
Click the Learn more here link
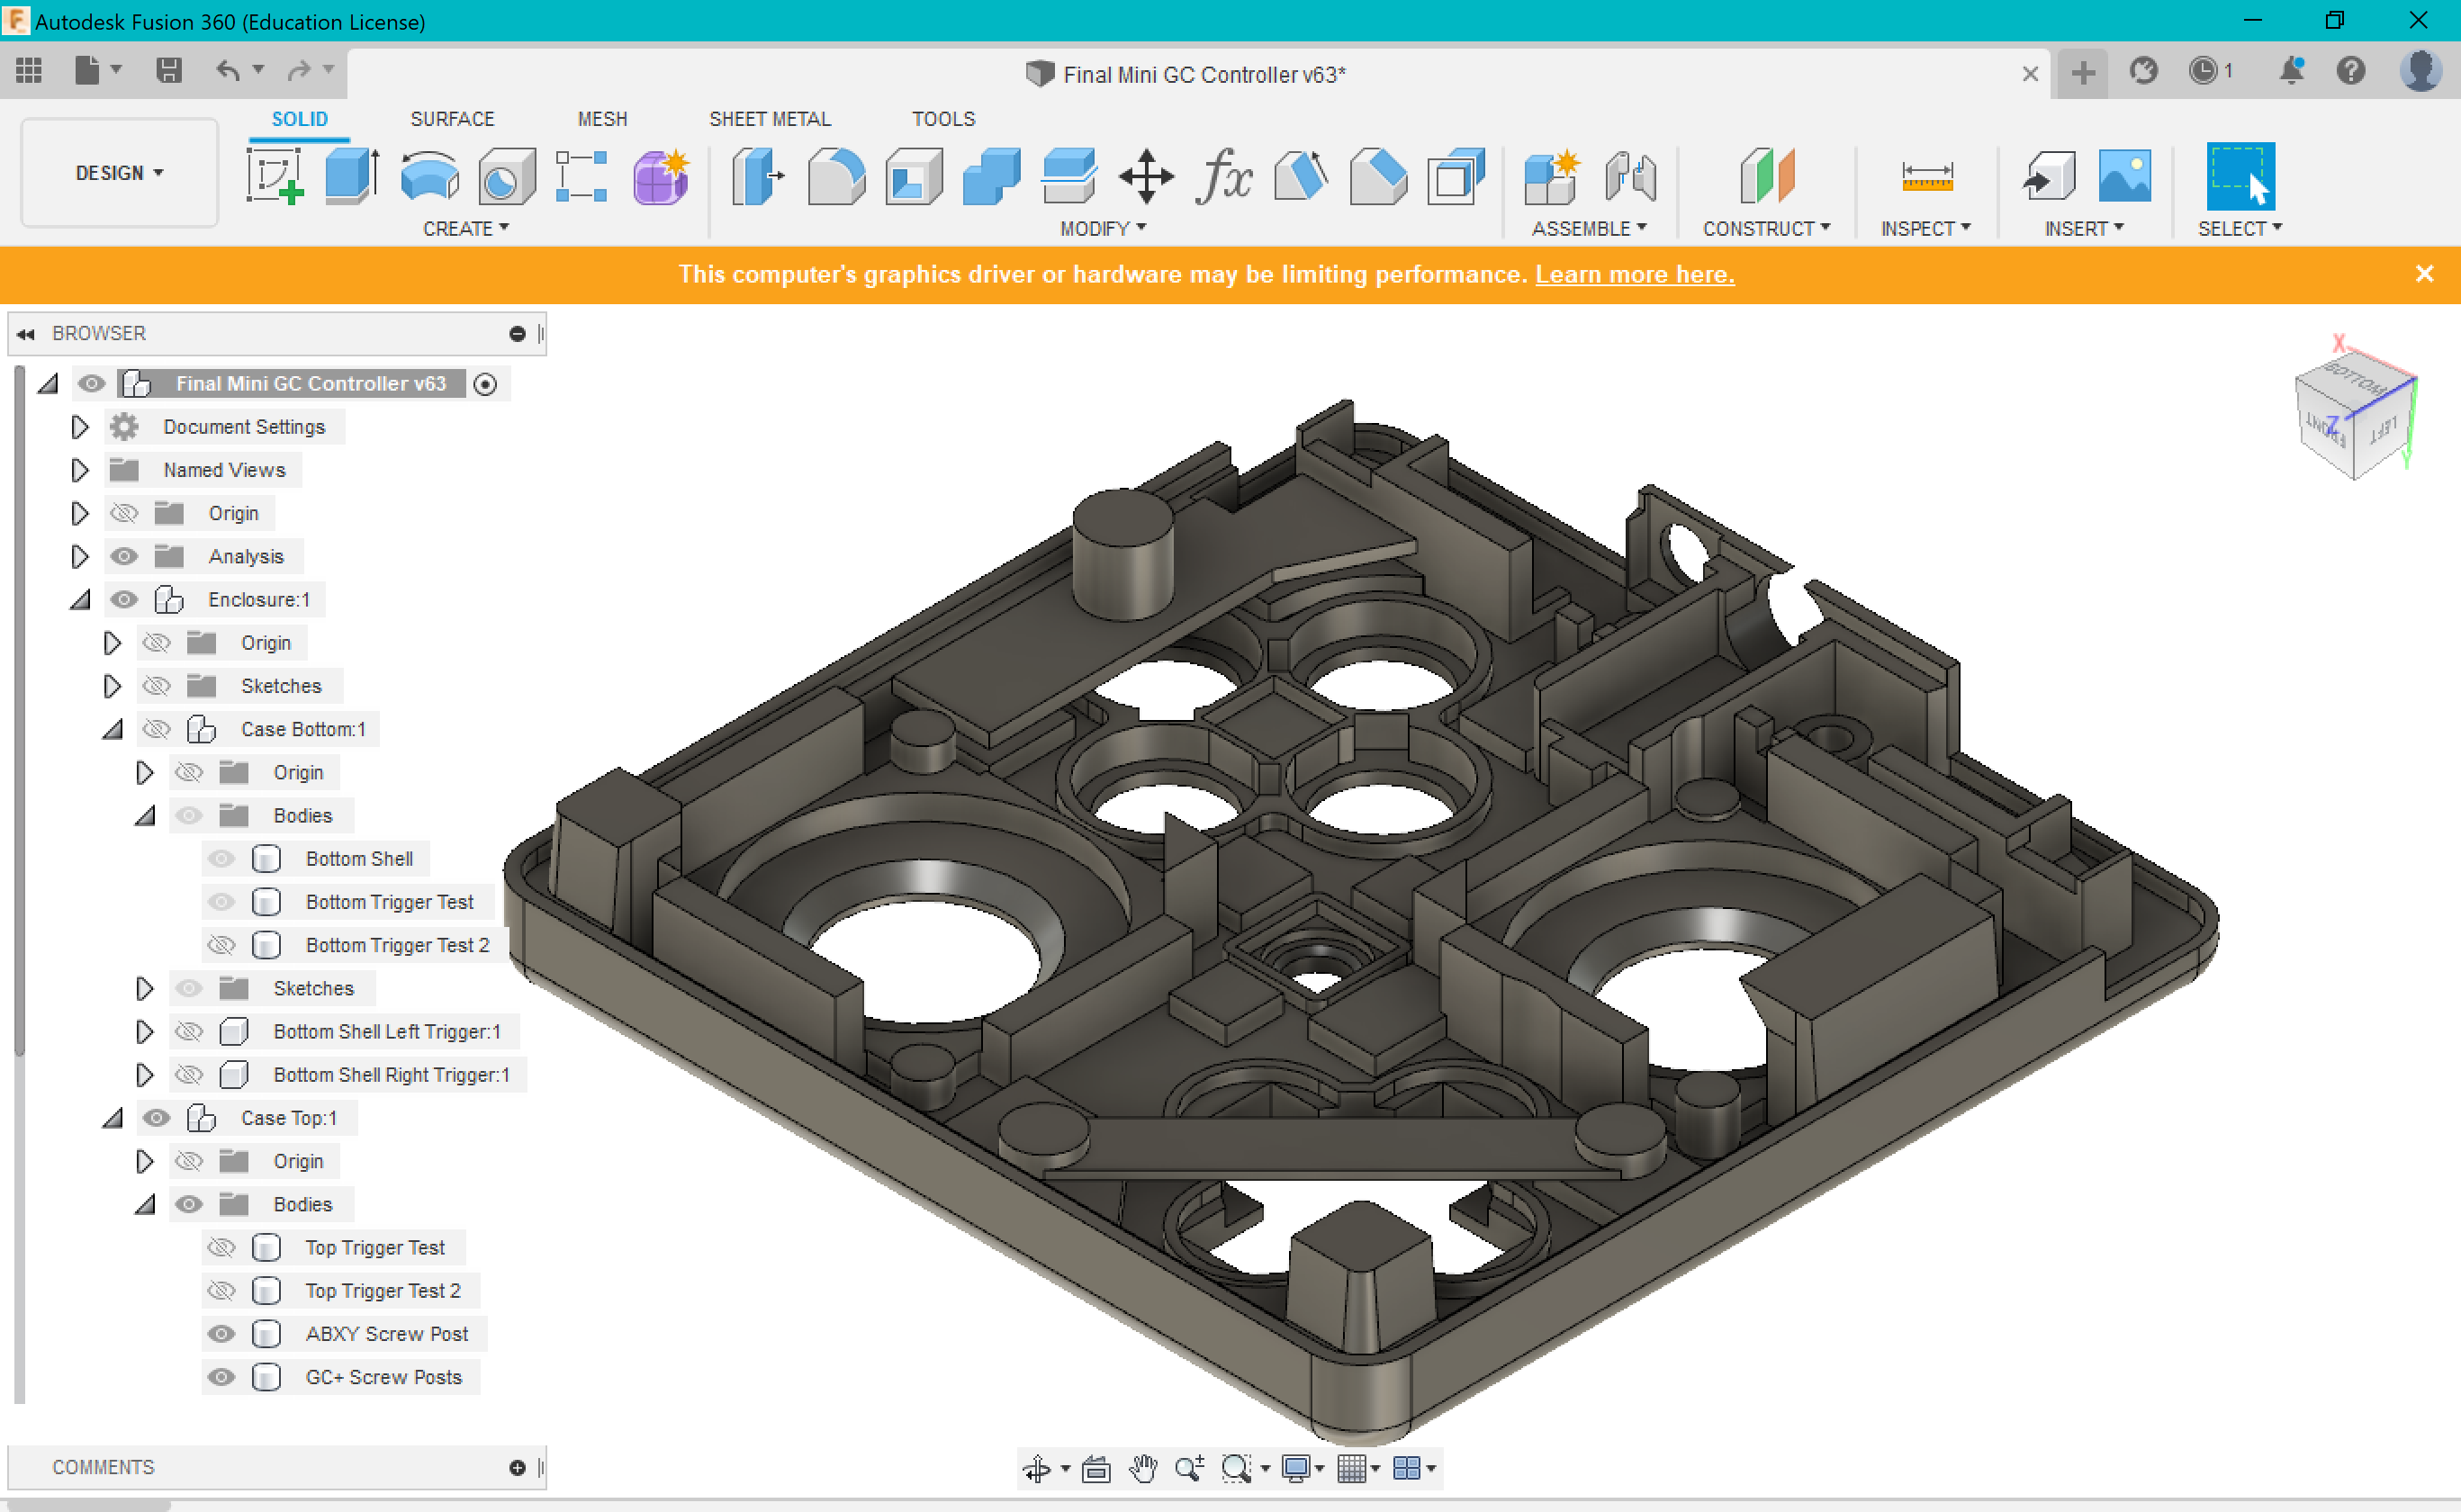point(1634,274)
